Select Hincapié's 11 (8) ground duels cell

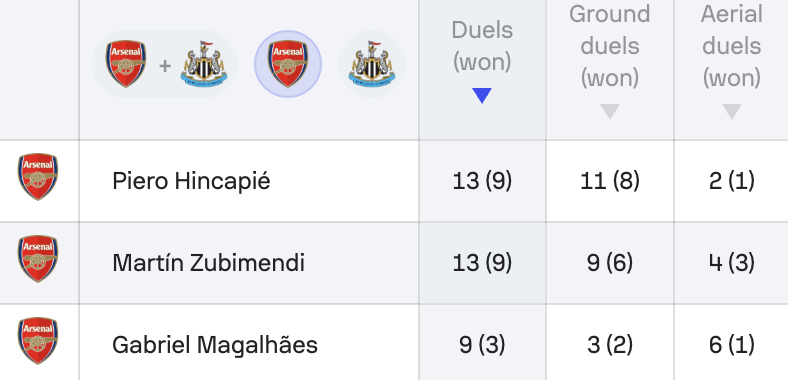coord(610,181)
